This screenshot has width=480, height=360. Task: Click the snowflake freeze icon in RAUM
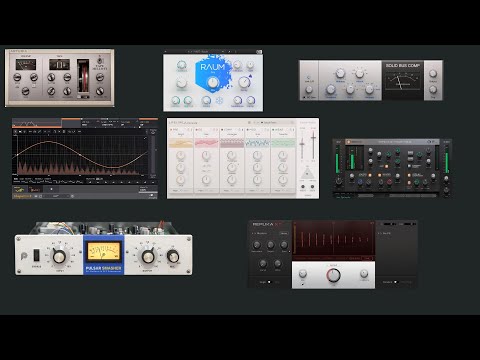click(219, 100)
